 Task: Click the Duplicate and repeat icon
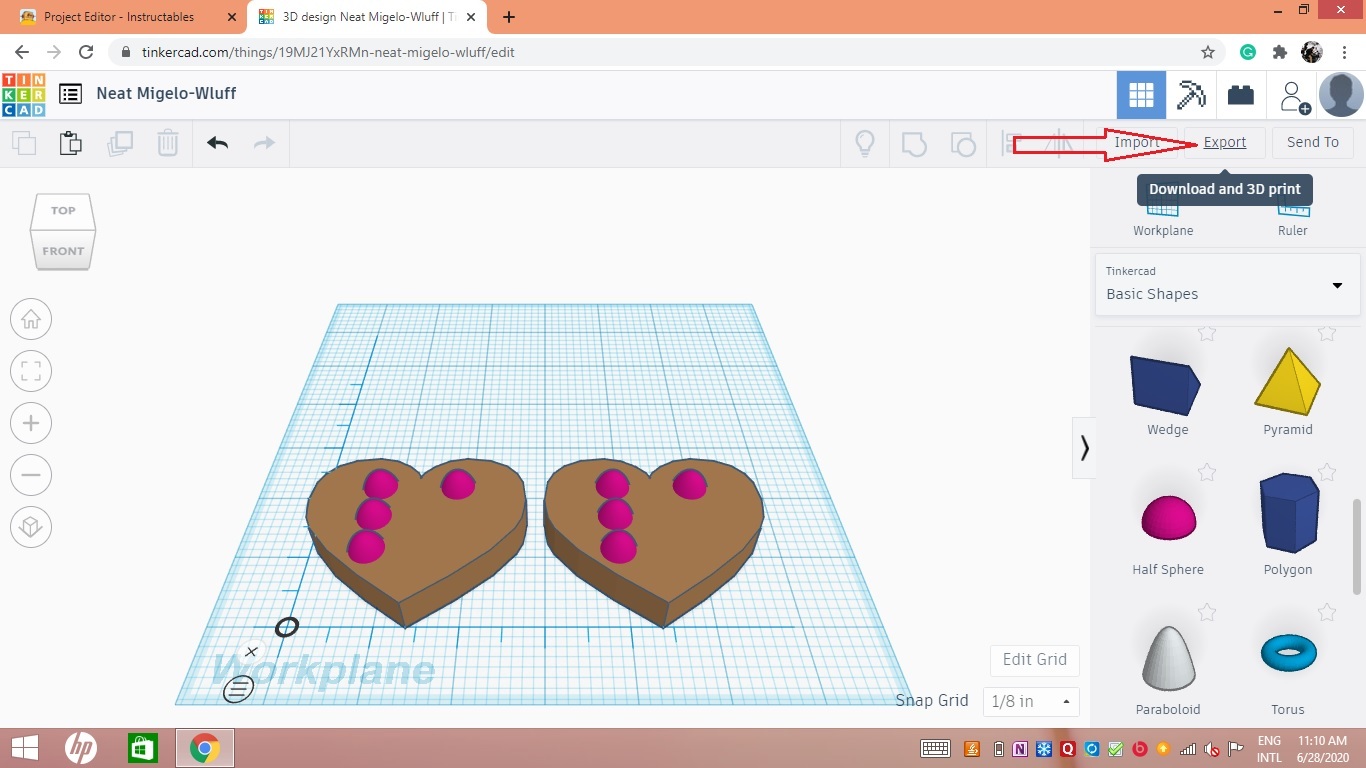pyautogui.click(x=120, y=143)
